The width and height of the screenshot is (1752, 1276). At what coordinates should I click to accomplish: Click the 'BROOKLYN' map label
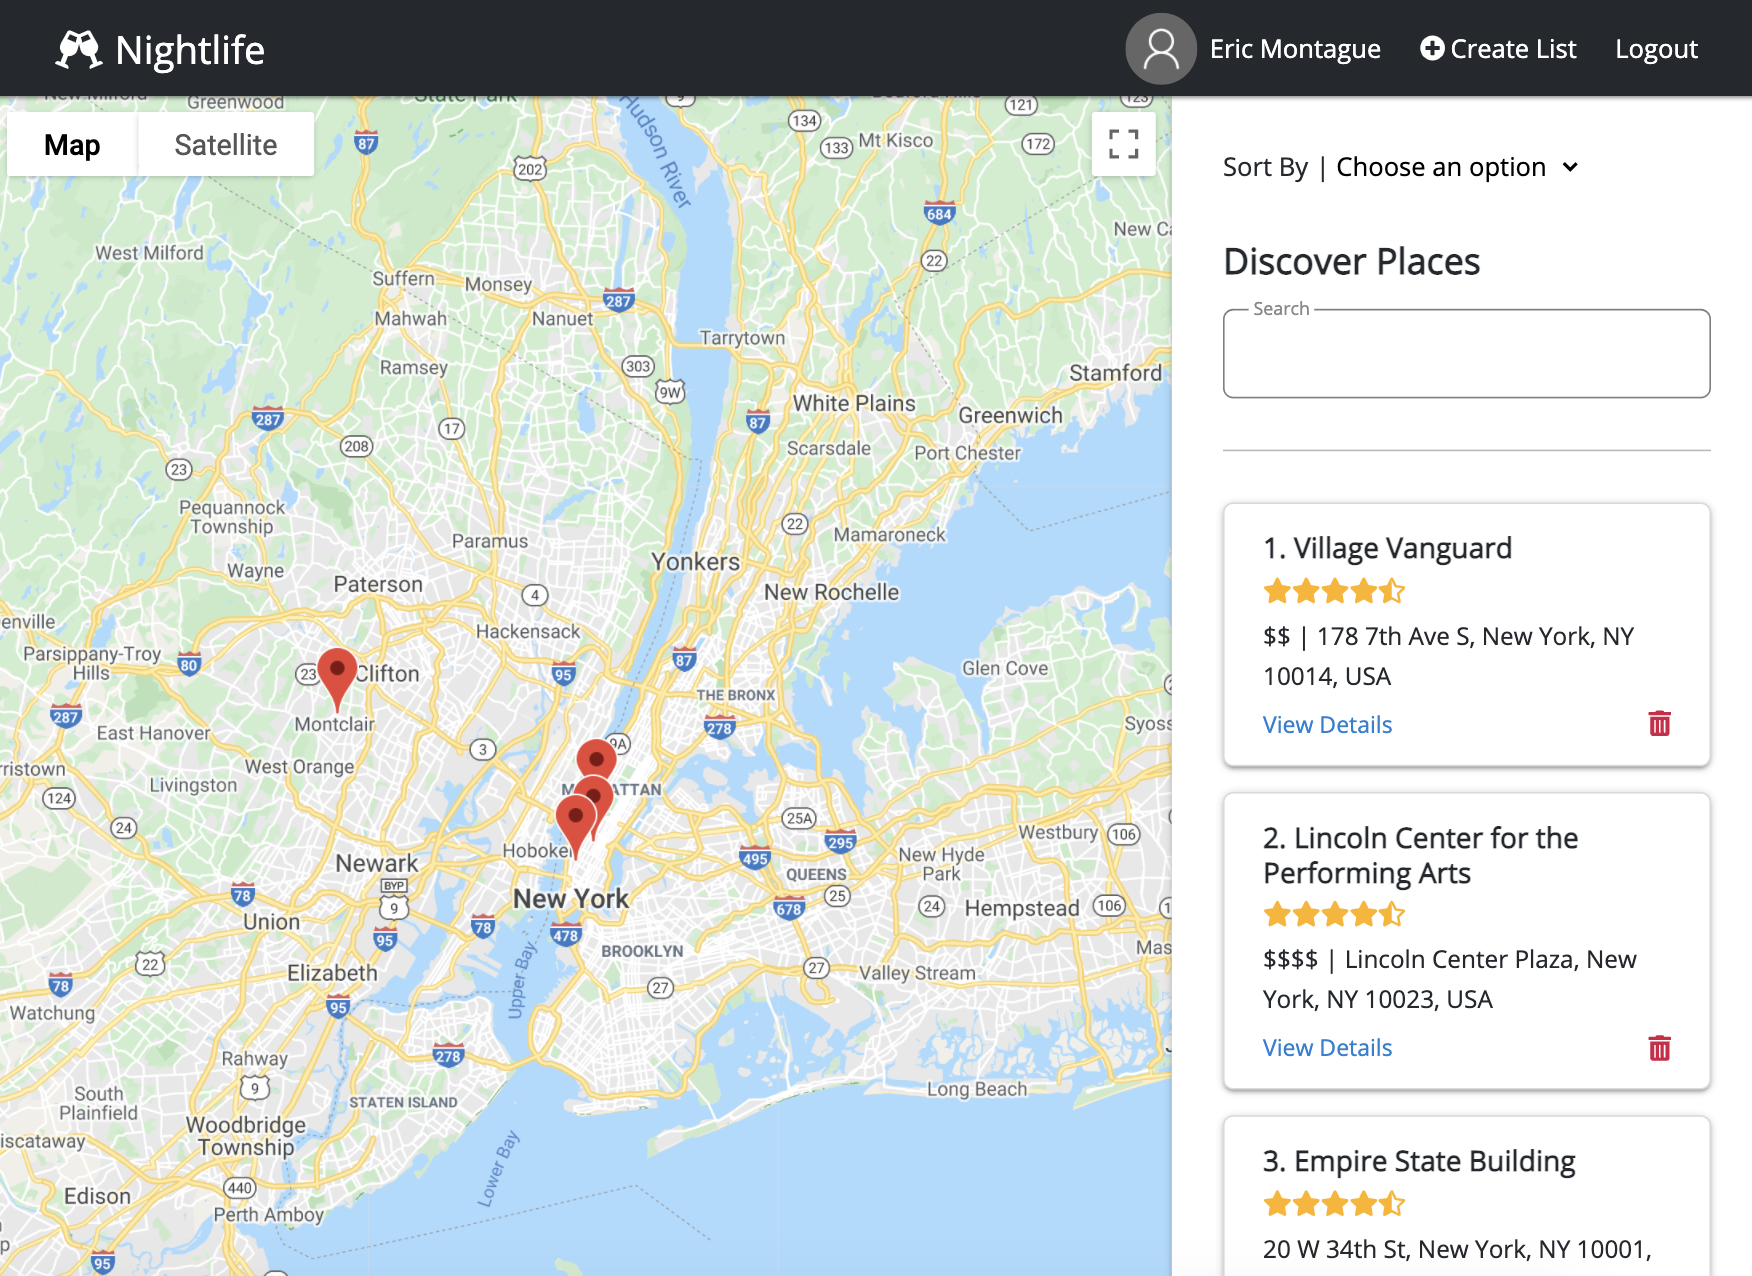[x=642, y=951]
